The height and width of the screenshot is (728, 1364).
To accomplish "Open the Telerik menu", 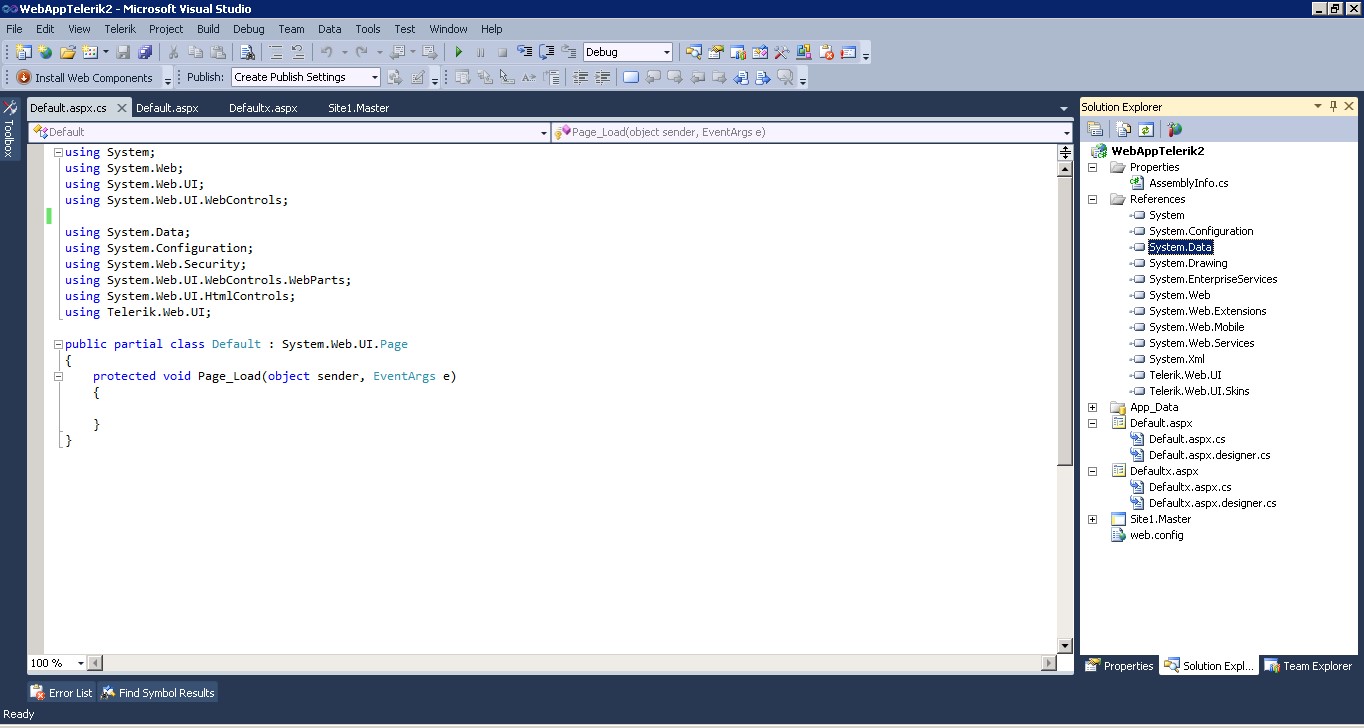I will [120, 29].
